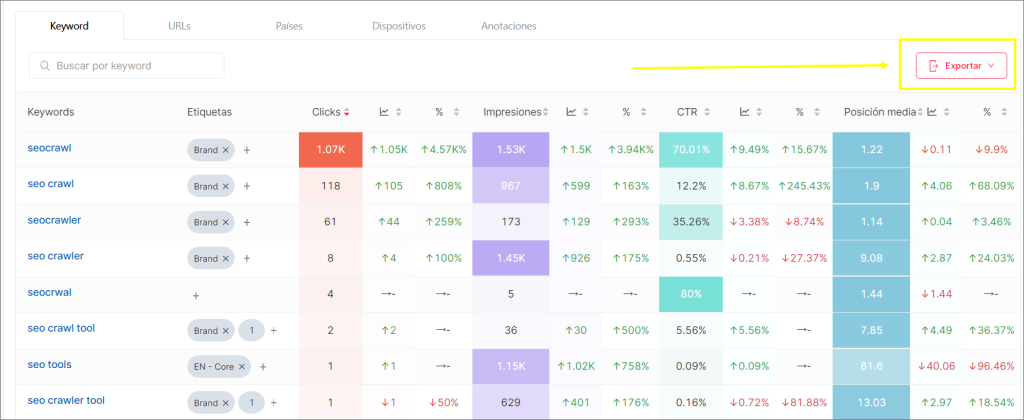Click the magnifier icon in search box
This screenshot has width=1024, height=420.
pos(45,66)
